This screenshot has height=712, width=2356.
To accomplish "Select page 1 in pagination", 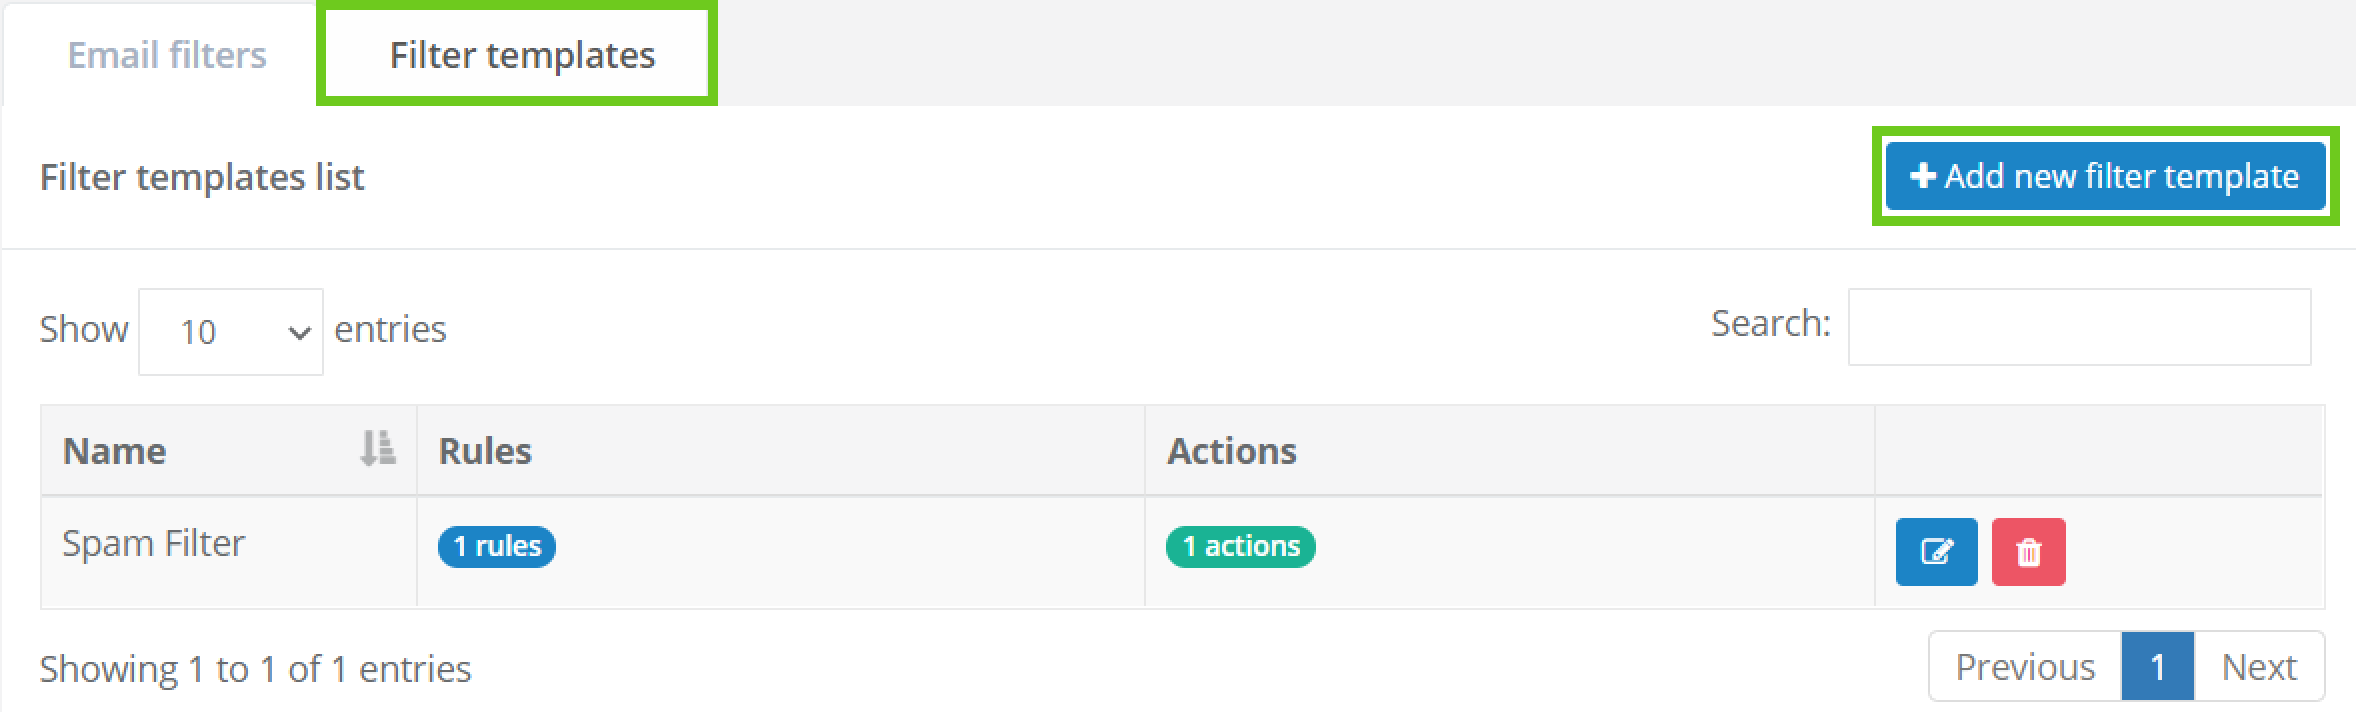I will click(x=2157, y=667).
